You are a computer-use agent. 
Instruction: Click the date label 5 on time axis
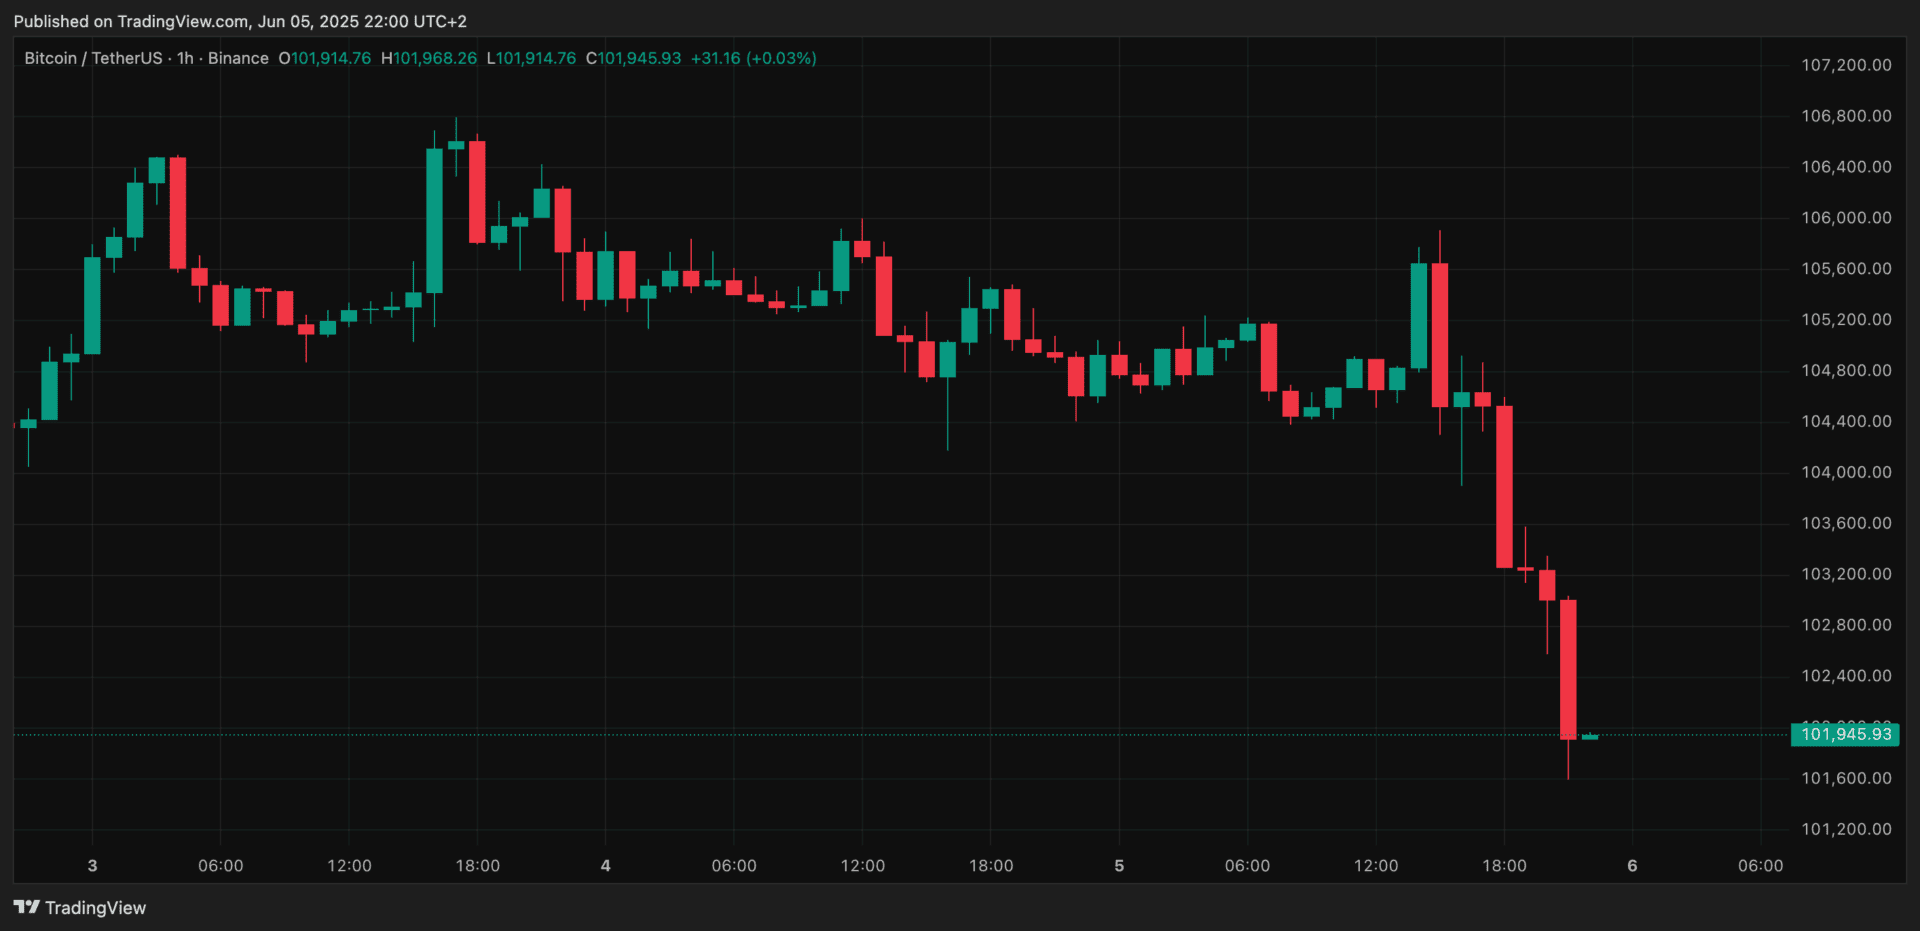[1119, 865]
